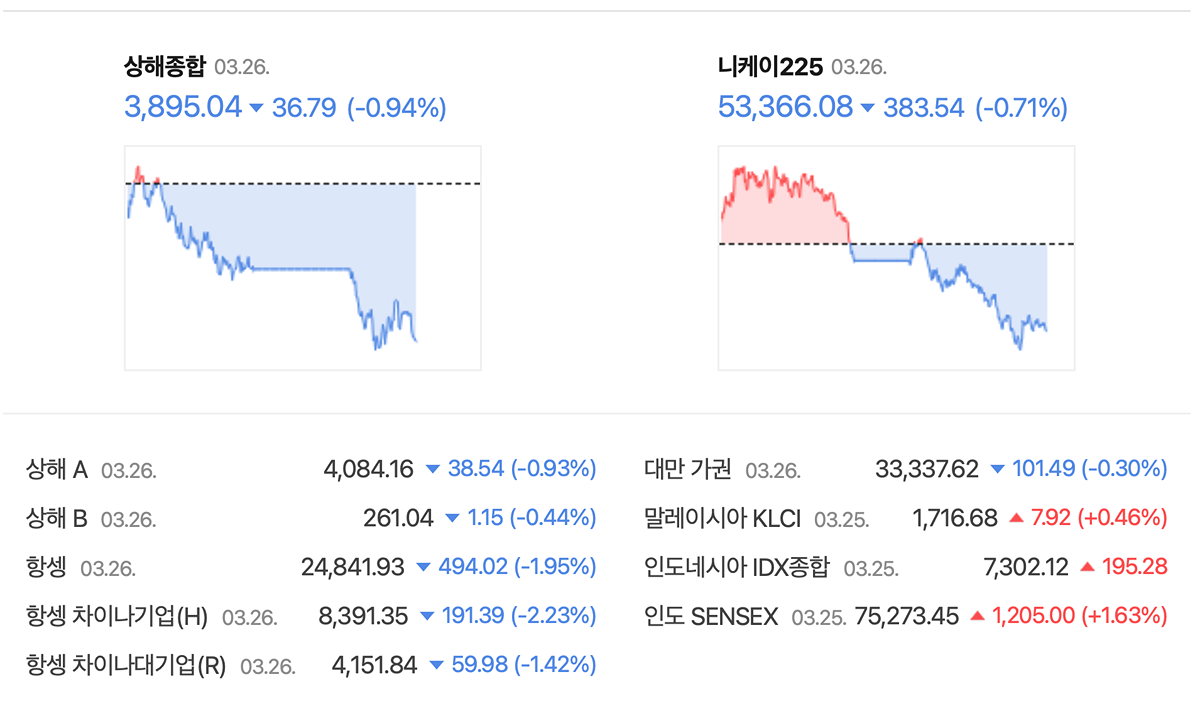Open the 대만 가권 index

click(x=688, y=469)
